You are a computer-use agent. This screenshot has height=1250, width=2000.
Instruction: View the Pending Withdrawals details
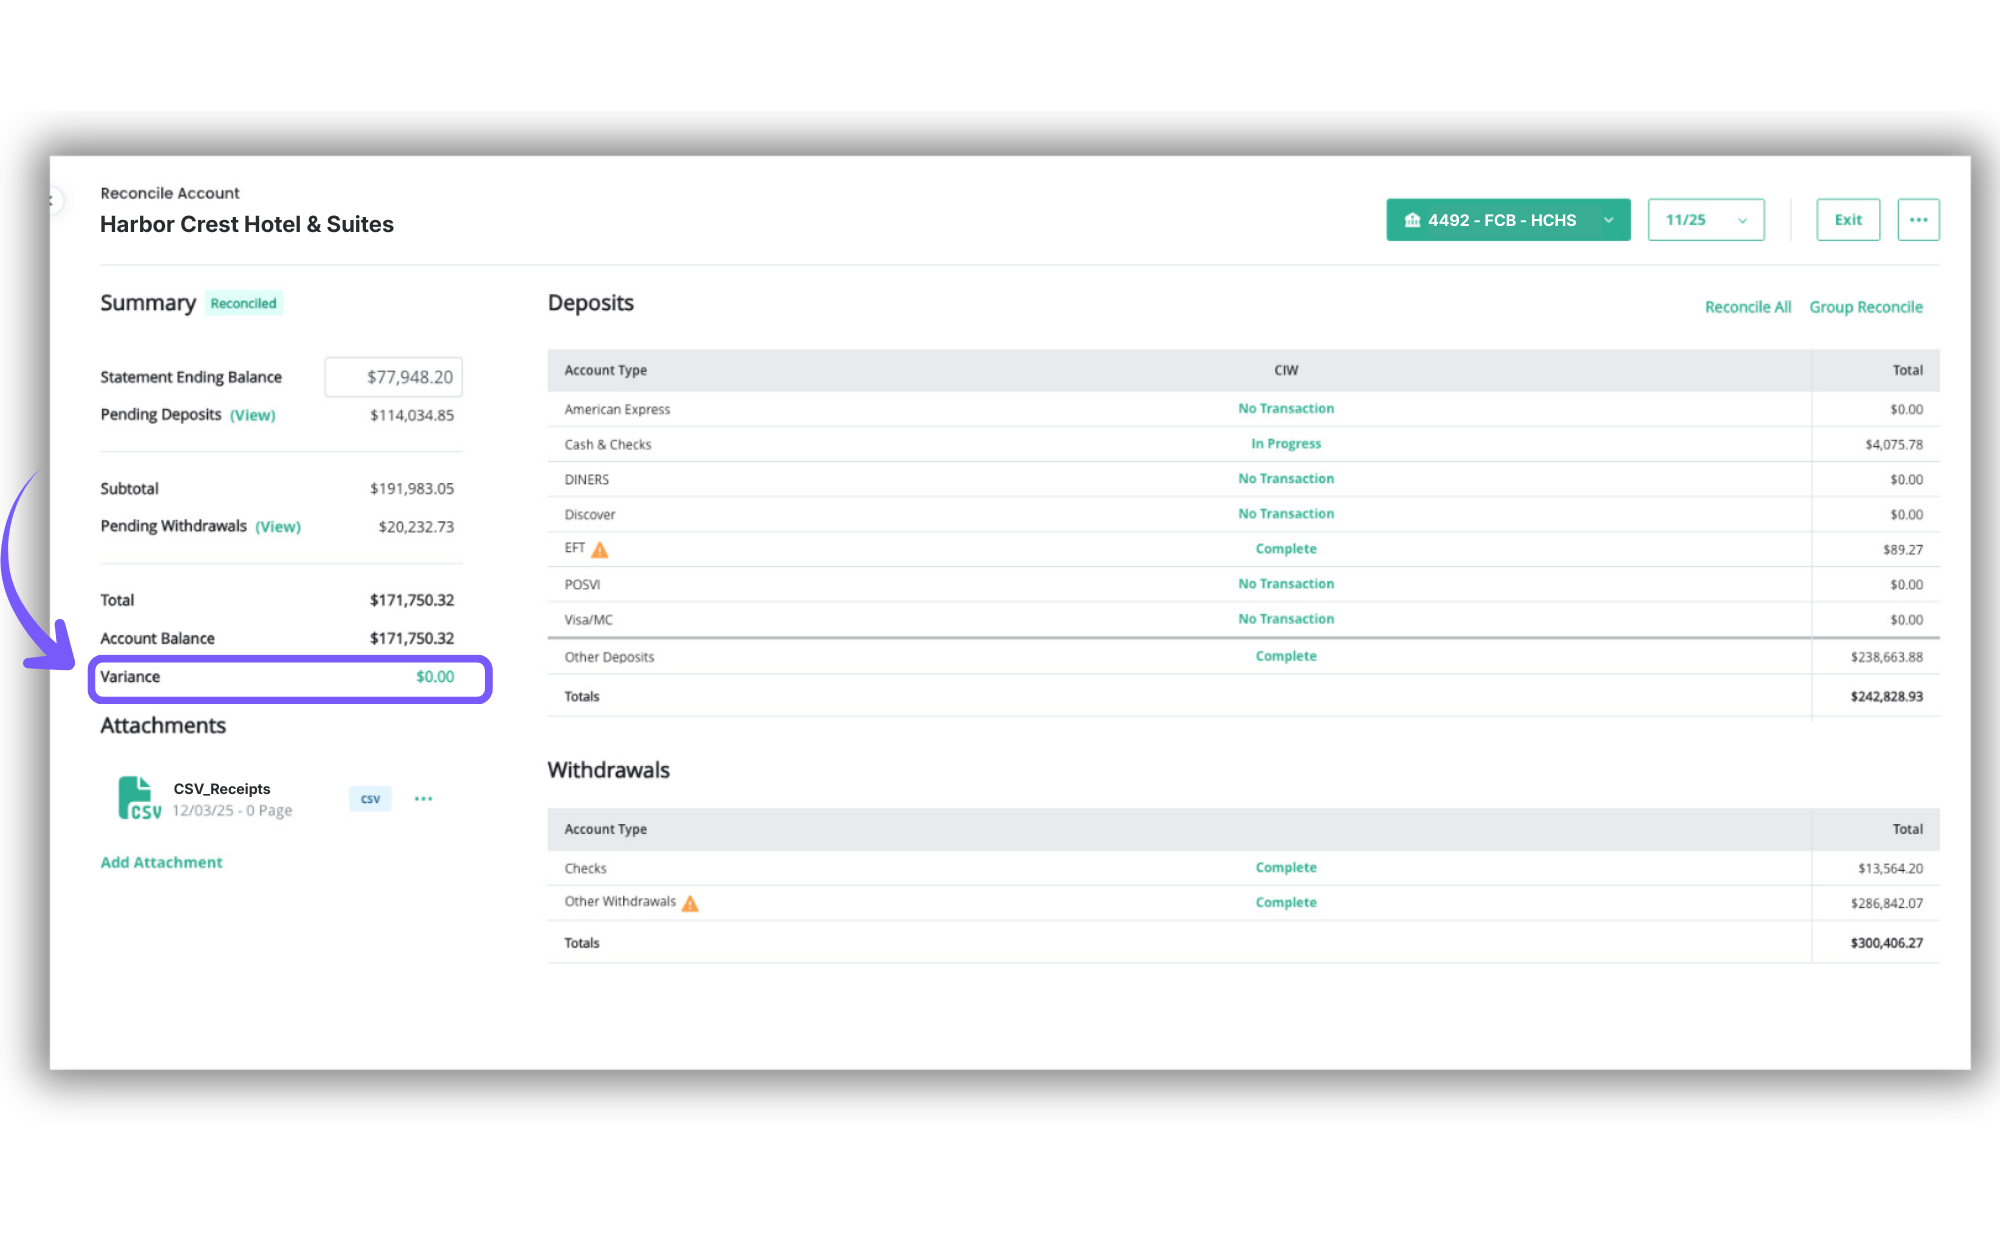(277, 527)
